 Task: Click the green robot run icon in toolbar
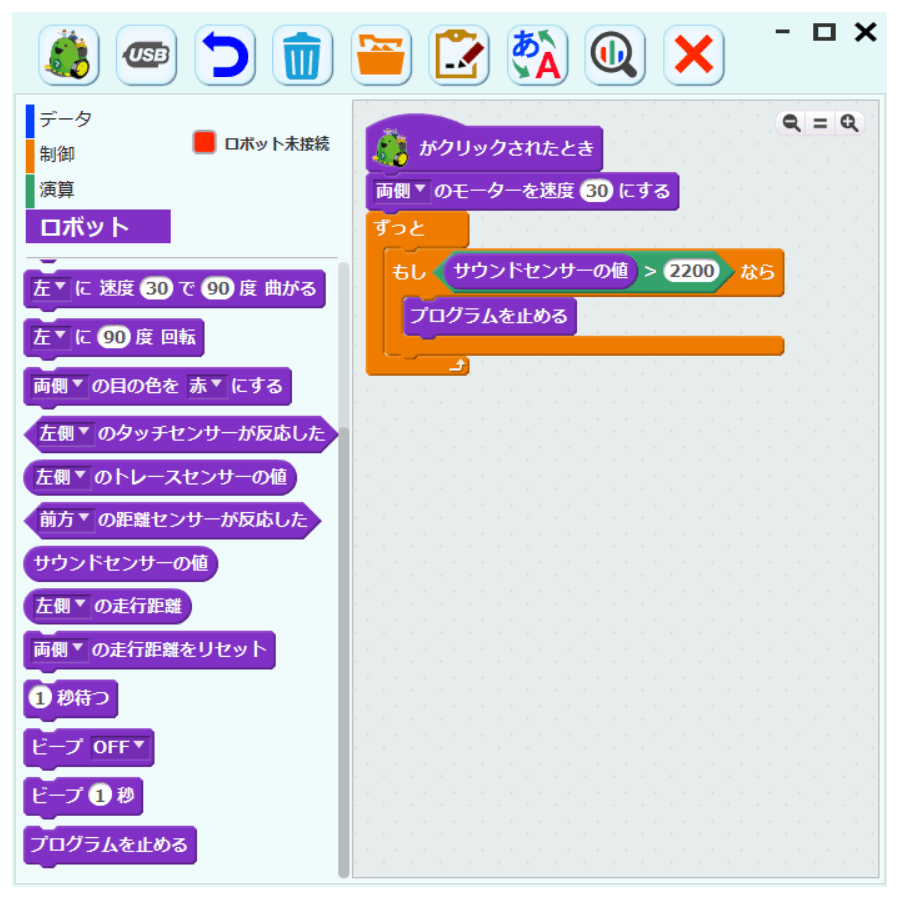(69, 55)
